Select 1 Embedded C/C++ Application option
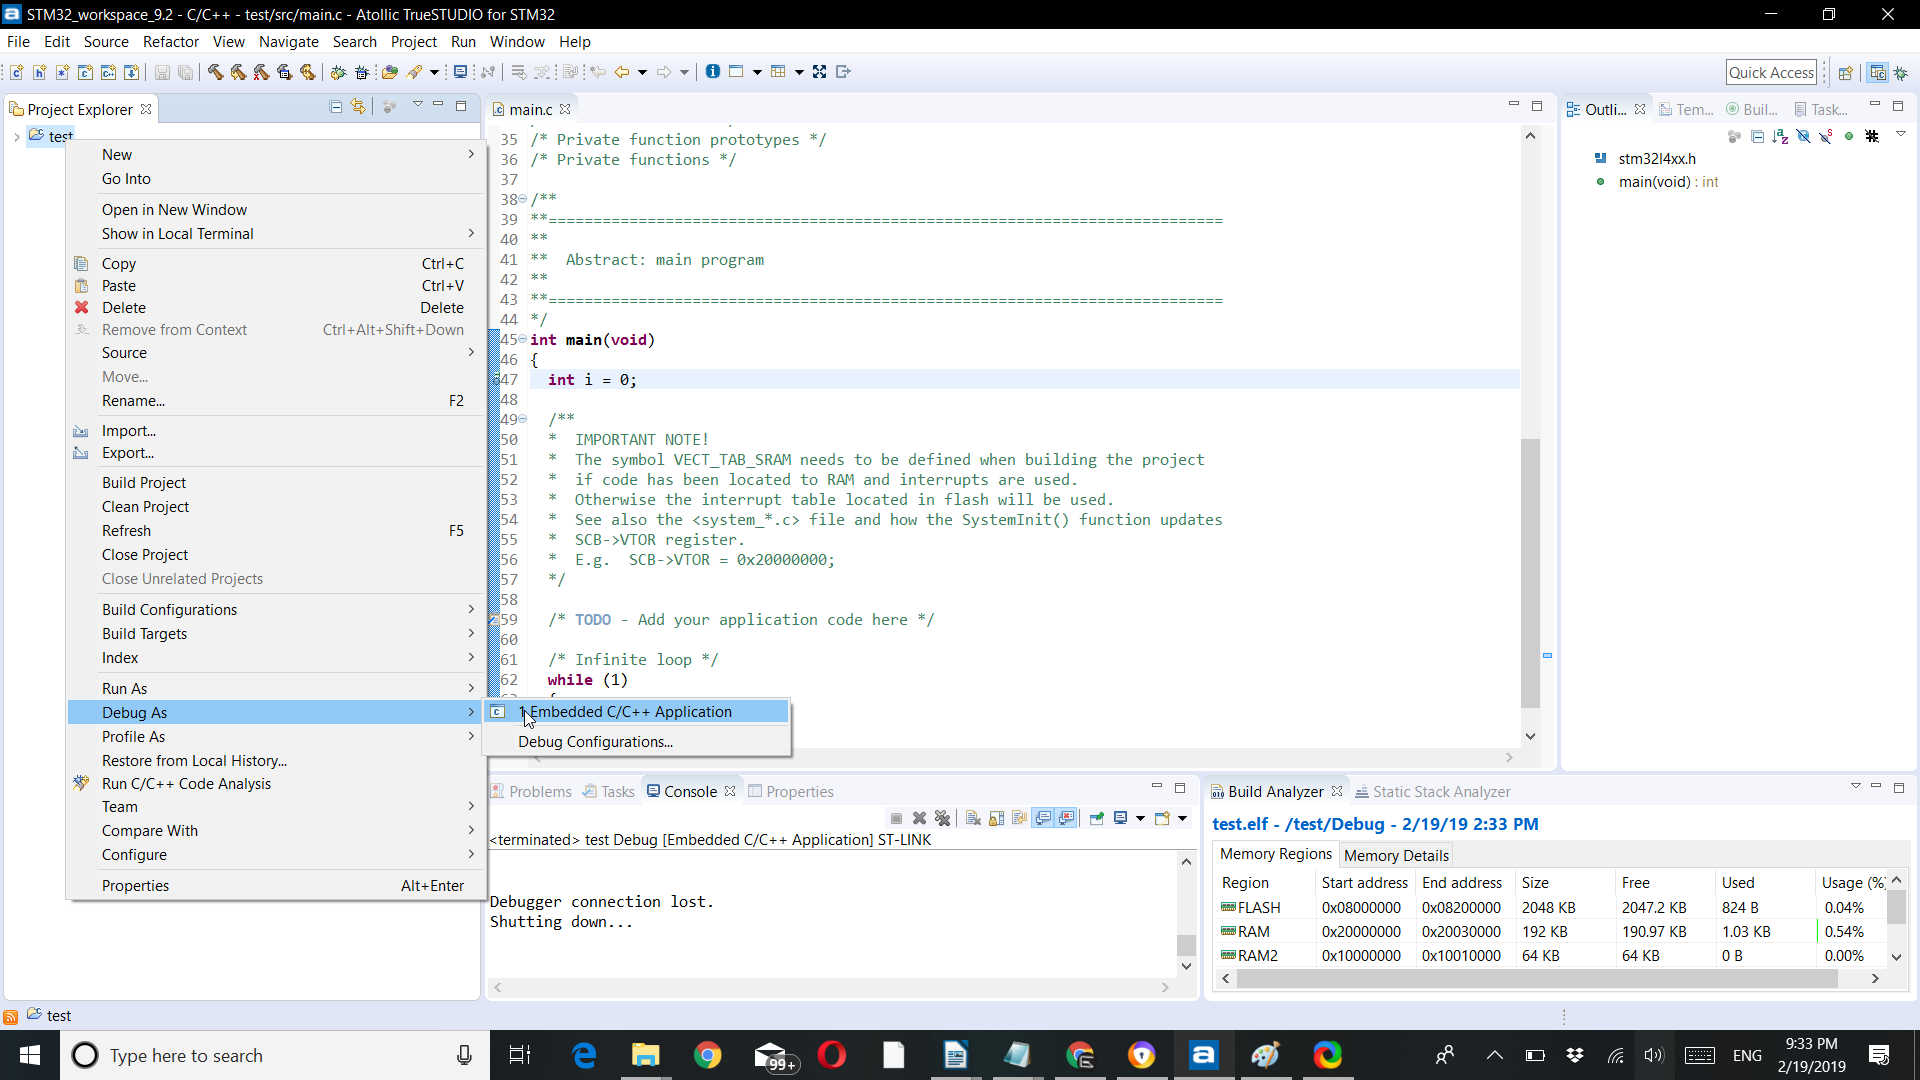1920x1080 pixels. pyautogui.click(x=630, y=711)
